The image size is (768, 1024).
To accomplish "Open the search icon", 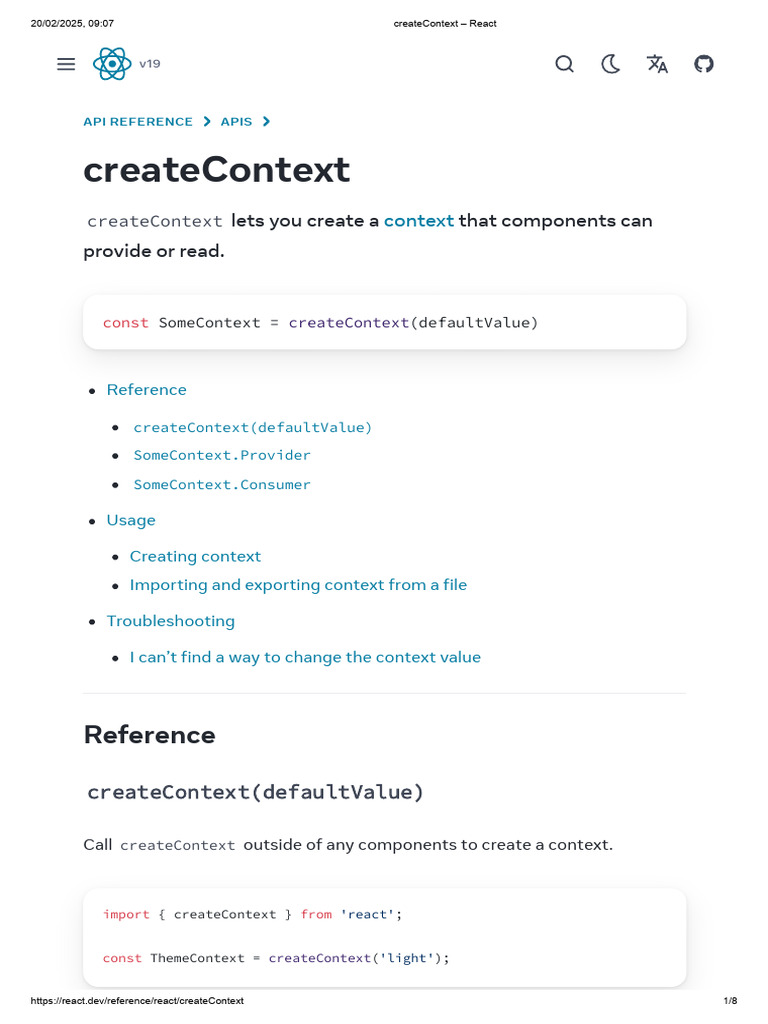I will (564, 64).
